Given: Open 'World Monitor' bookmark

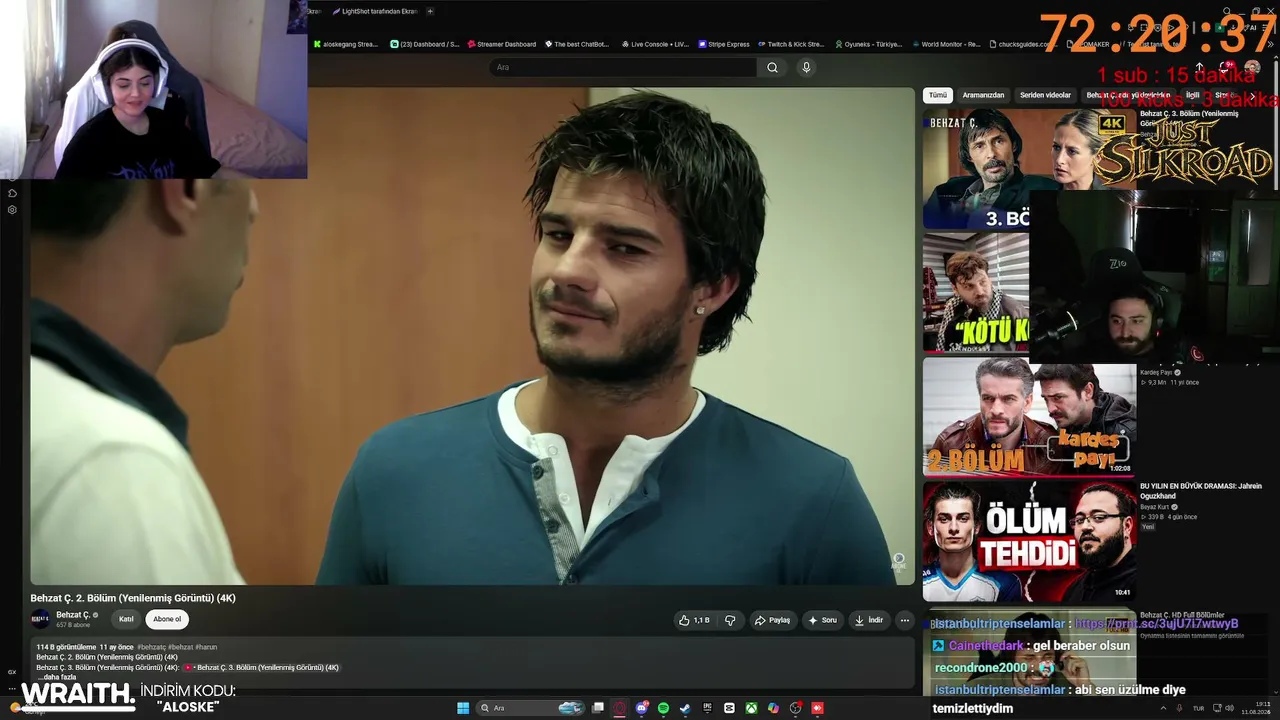Looking at the screenshot, I should pos(946,44).
